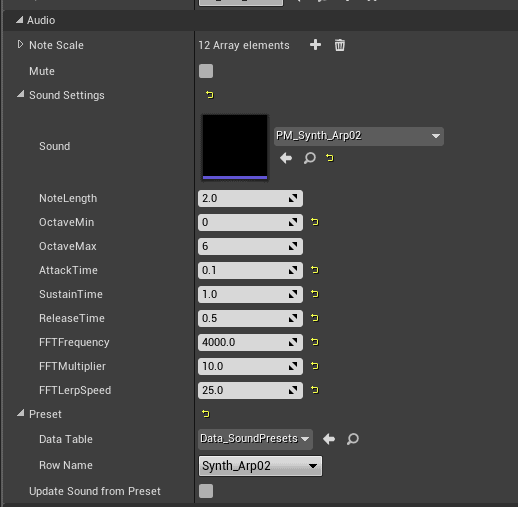This screenshot has width=518, height=507.
Task: Reset the Sound asset to default
Action: (x=330, y=158)
